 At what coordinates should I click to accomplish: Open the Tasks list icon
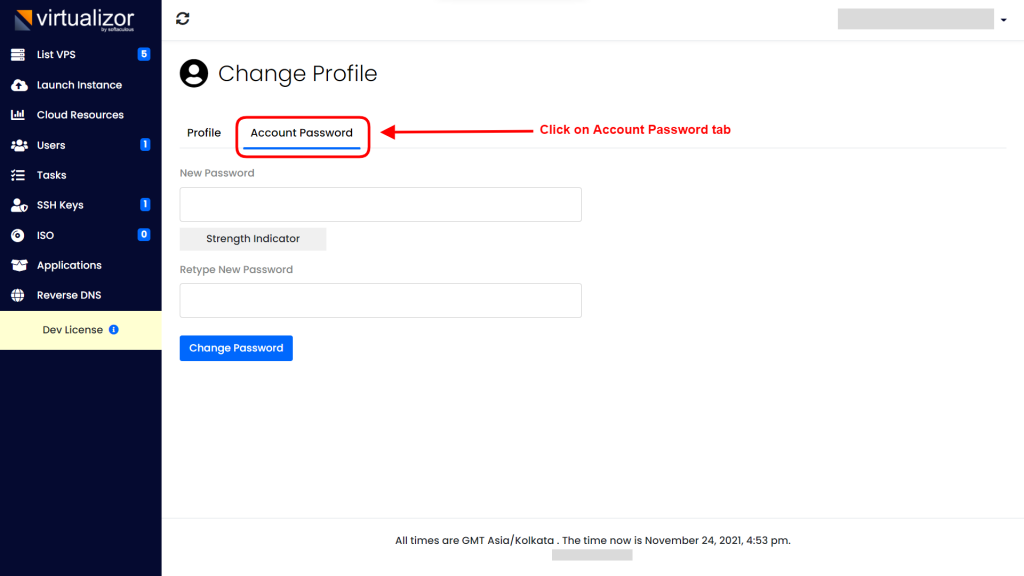[x=18, y=175]
